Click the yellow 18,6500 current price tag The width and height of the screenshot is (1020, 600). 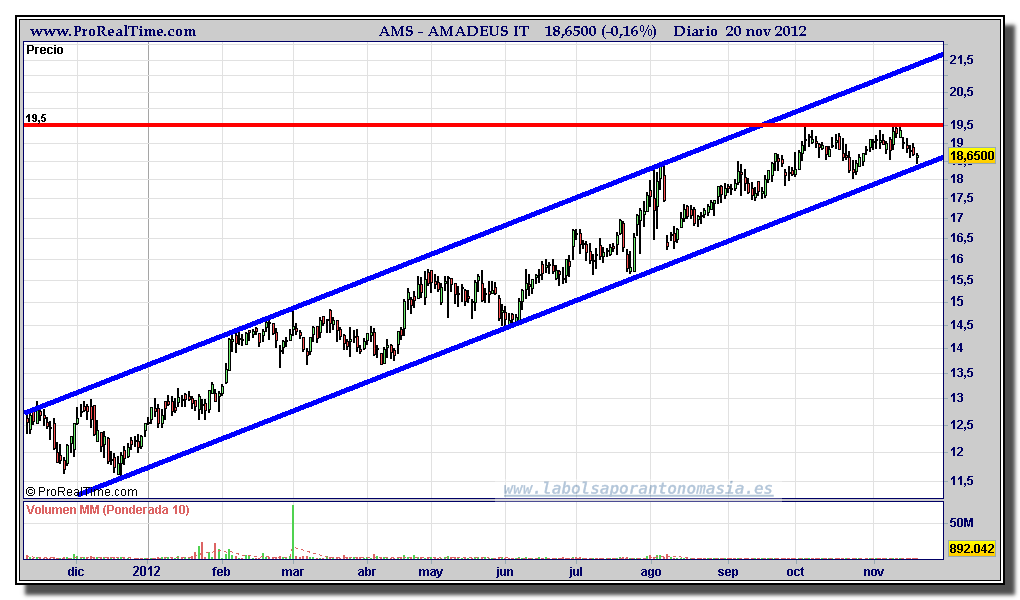[x=972, y=156]
